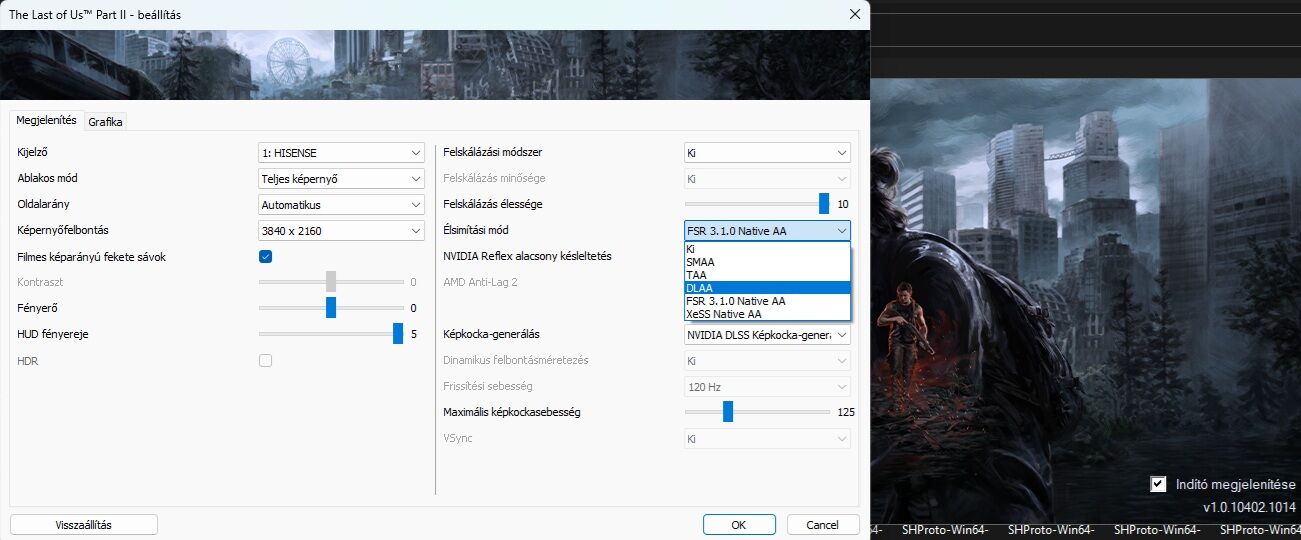Confirm settings with the OK button
Image resolution: width=1301 pixels, height=540 pixels.
click(x=739, y=525)
